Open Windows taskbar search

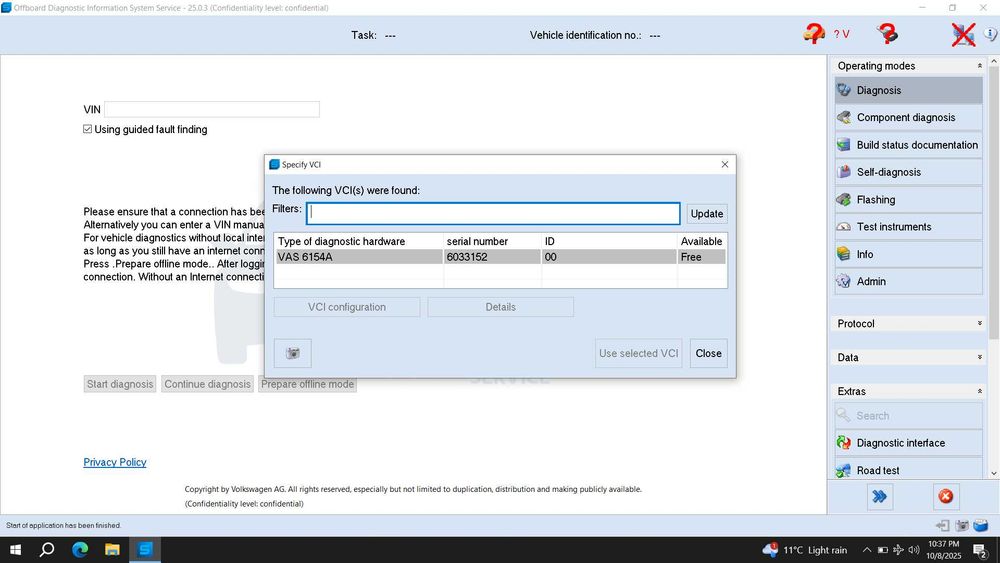pyautogui.click(x=47, y=550)
